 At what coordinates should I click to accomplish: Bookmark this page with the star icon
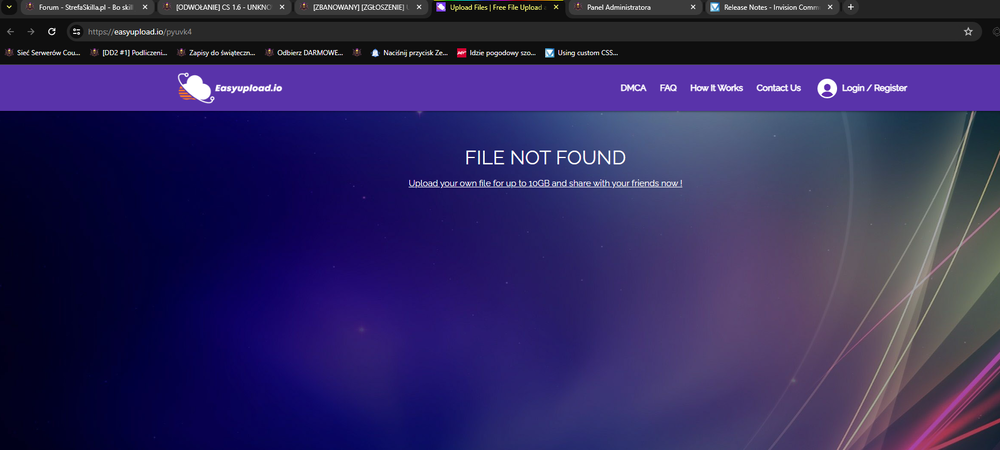(968, 32)
